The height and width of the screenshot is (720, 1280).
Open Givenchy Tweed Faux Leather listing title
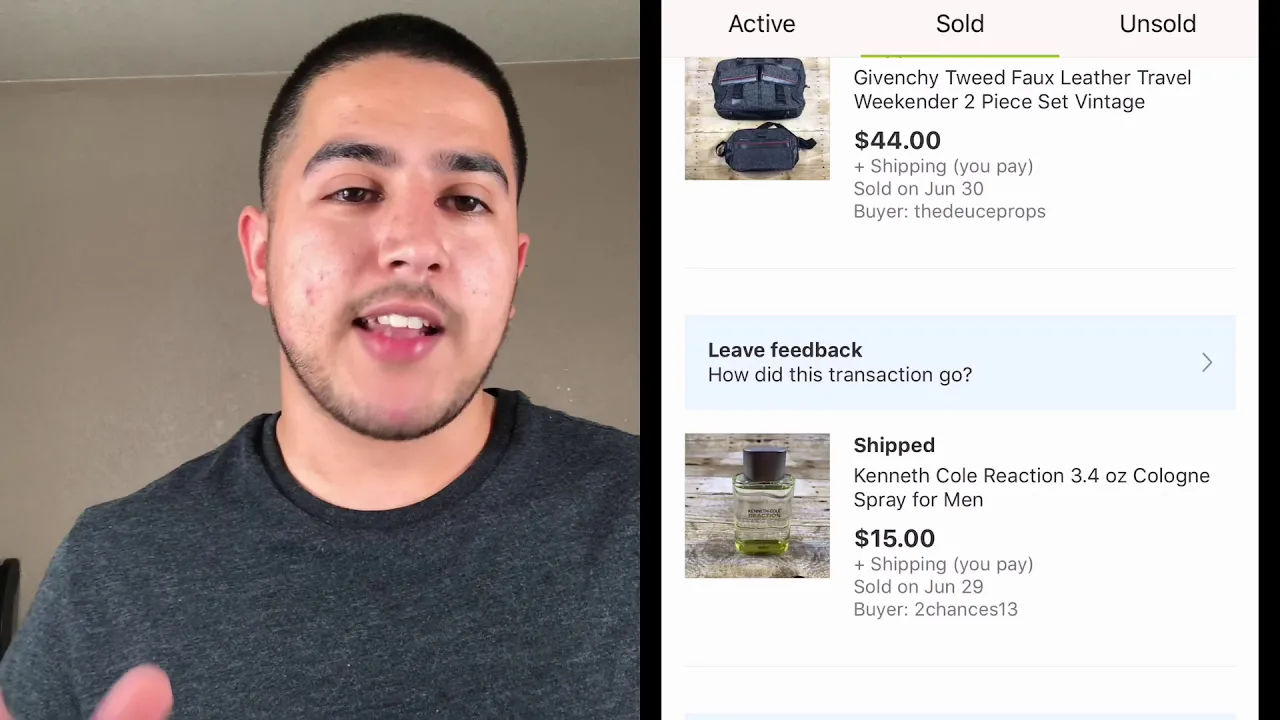[x=1021, y=89]
